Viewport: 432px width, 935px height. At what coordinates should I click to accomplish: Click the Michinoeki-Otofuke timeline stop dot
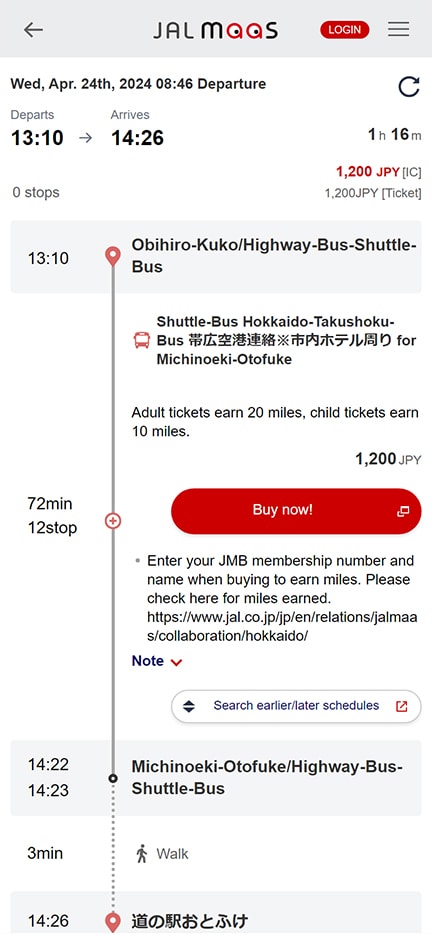tap(113, 778)
